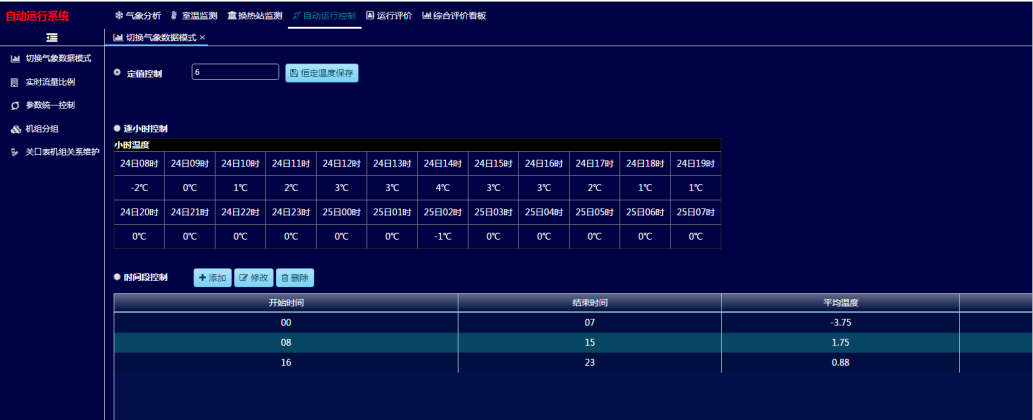Click the 删除 delete button
The height and width of the screenshot is (420, 1033).
click(x=295, y=277)
